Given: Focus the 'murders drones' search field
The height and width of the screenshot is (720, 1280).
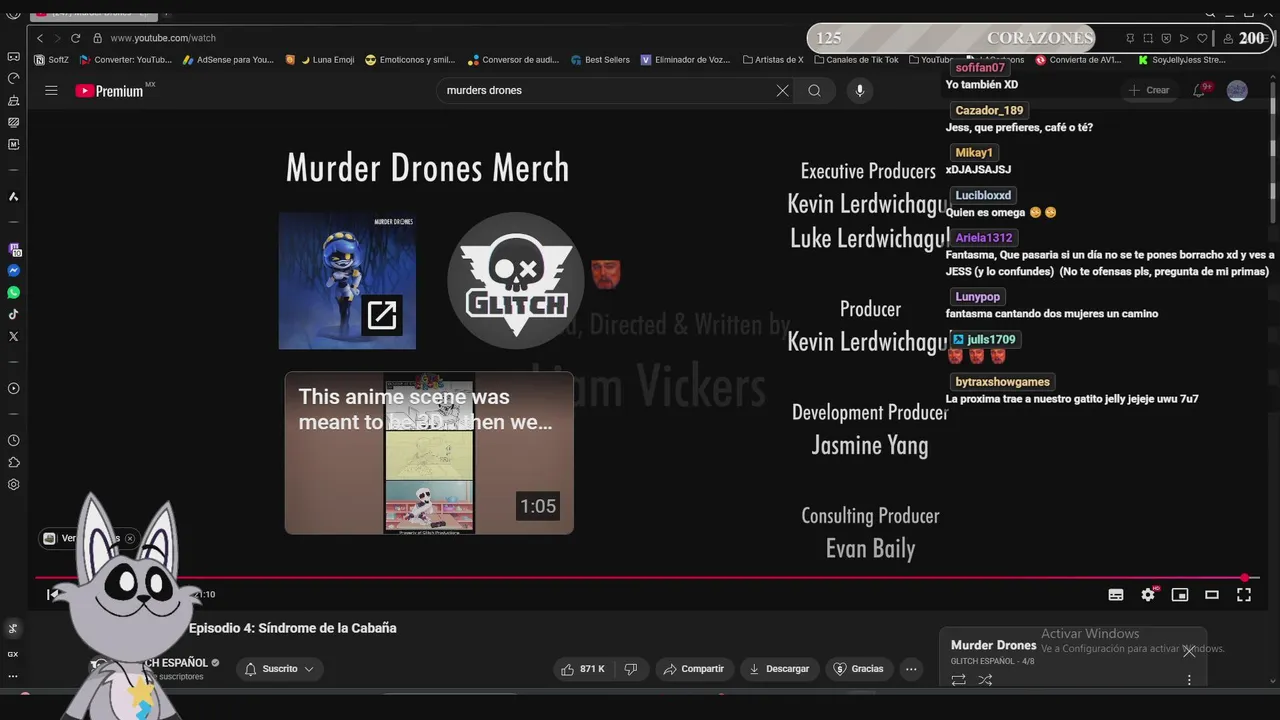Looking at the screenshot, I should point(605,91).
